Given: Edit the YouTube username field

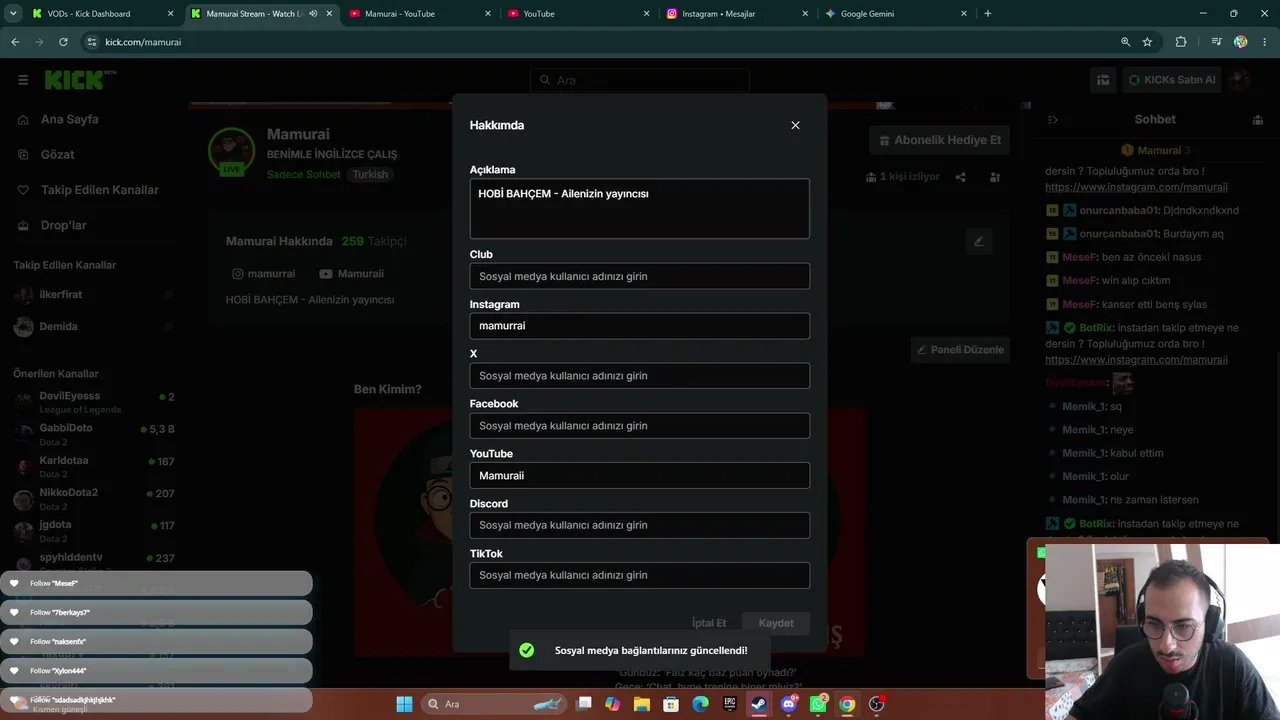Looking at the screenshot, I should pyautogui.click(x=639, y=476).
